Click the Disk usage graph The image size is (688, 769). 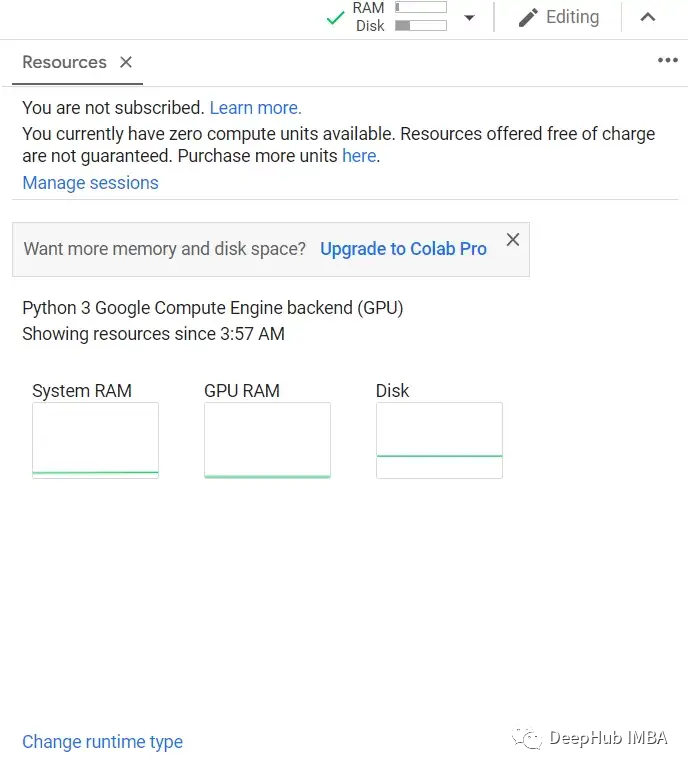pyautogui.click(x=439, y=440)
